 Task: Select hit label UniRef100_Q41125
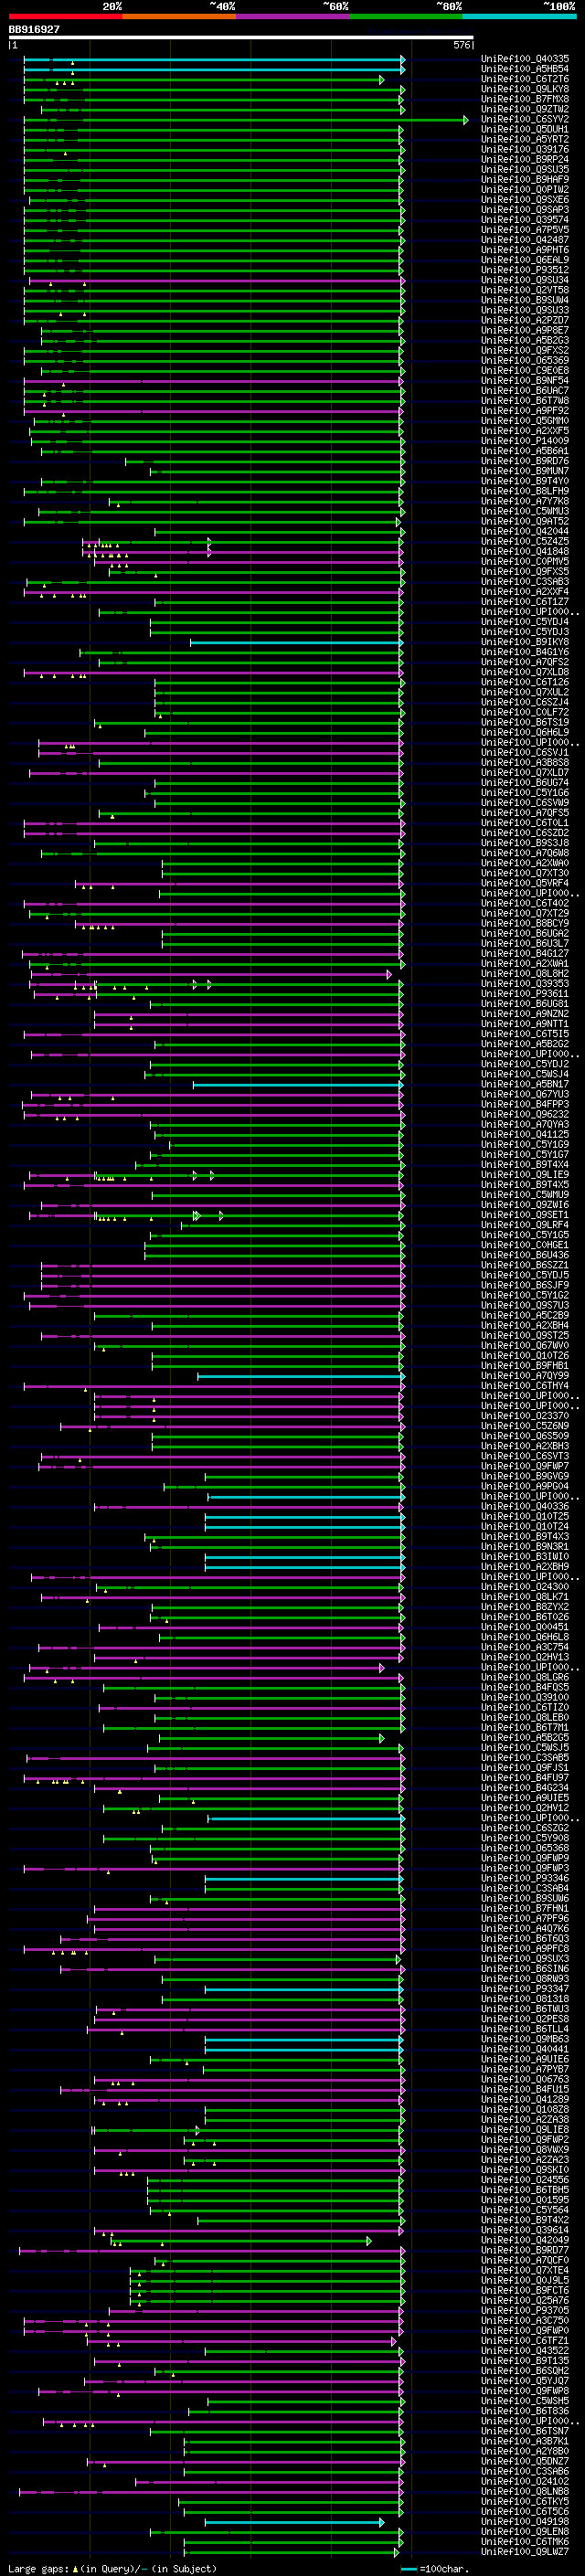click(x=525, y=1134)
